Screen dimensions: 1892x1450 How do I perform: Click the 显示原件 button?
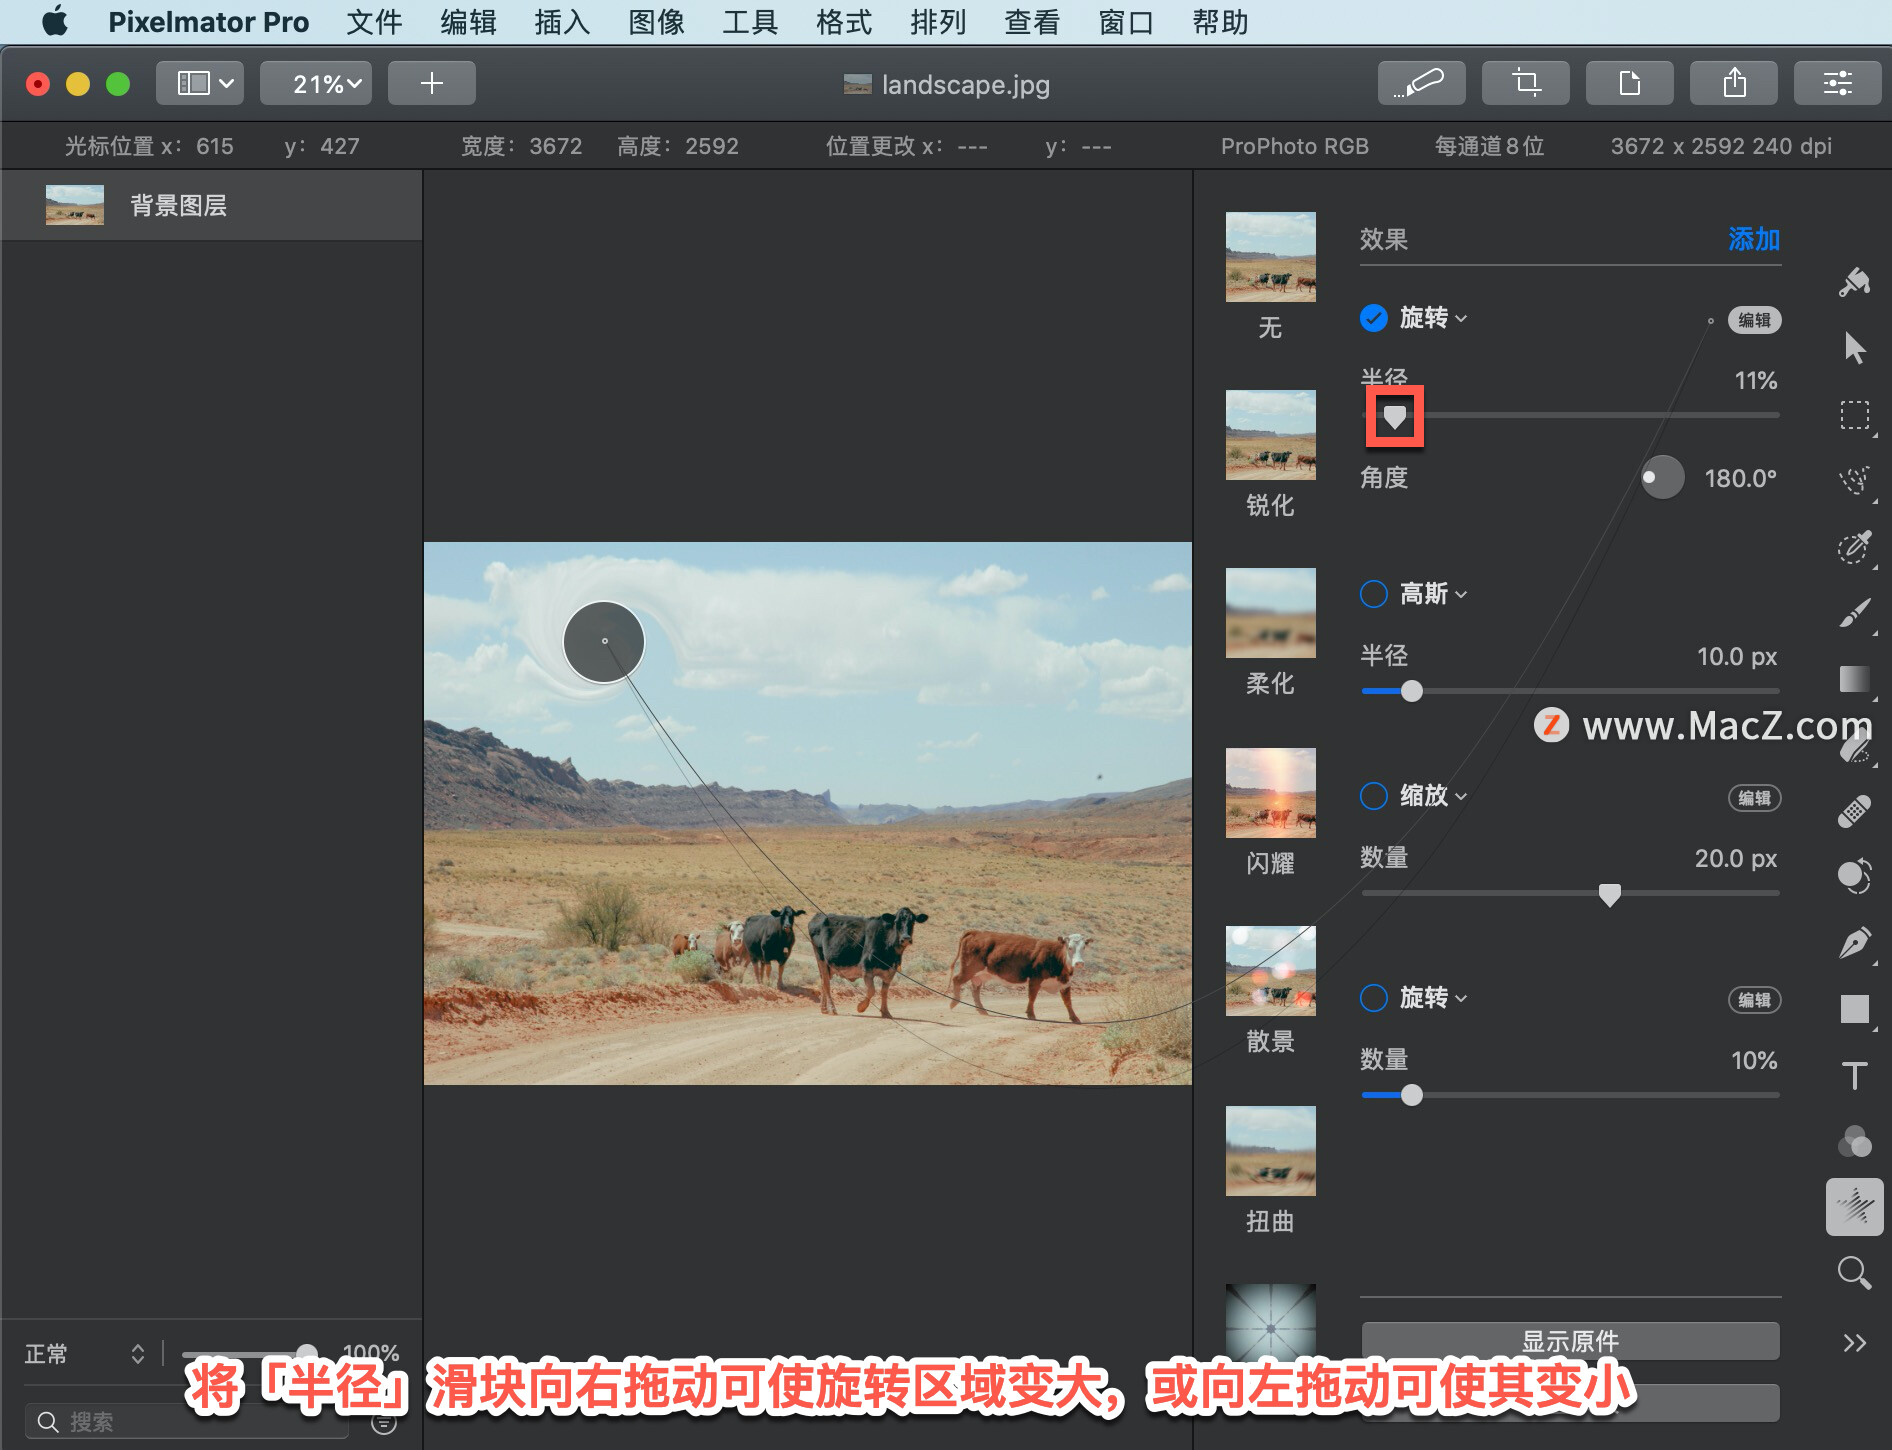1570,1341
